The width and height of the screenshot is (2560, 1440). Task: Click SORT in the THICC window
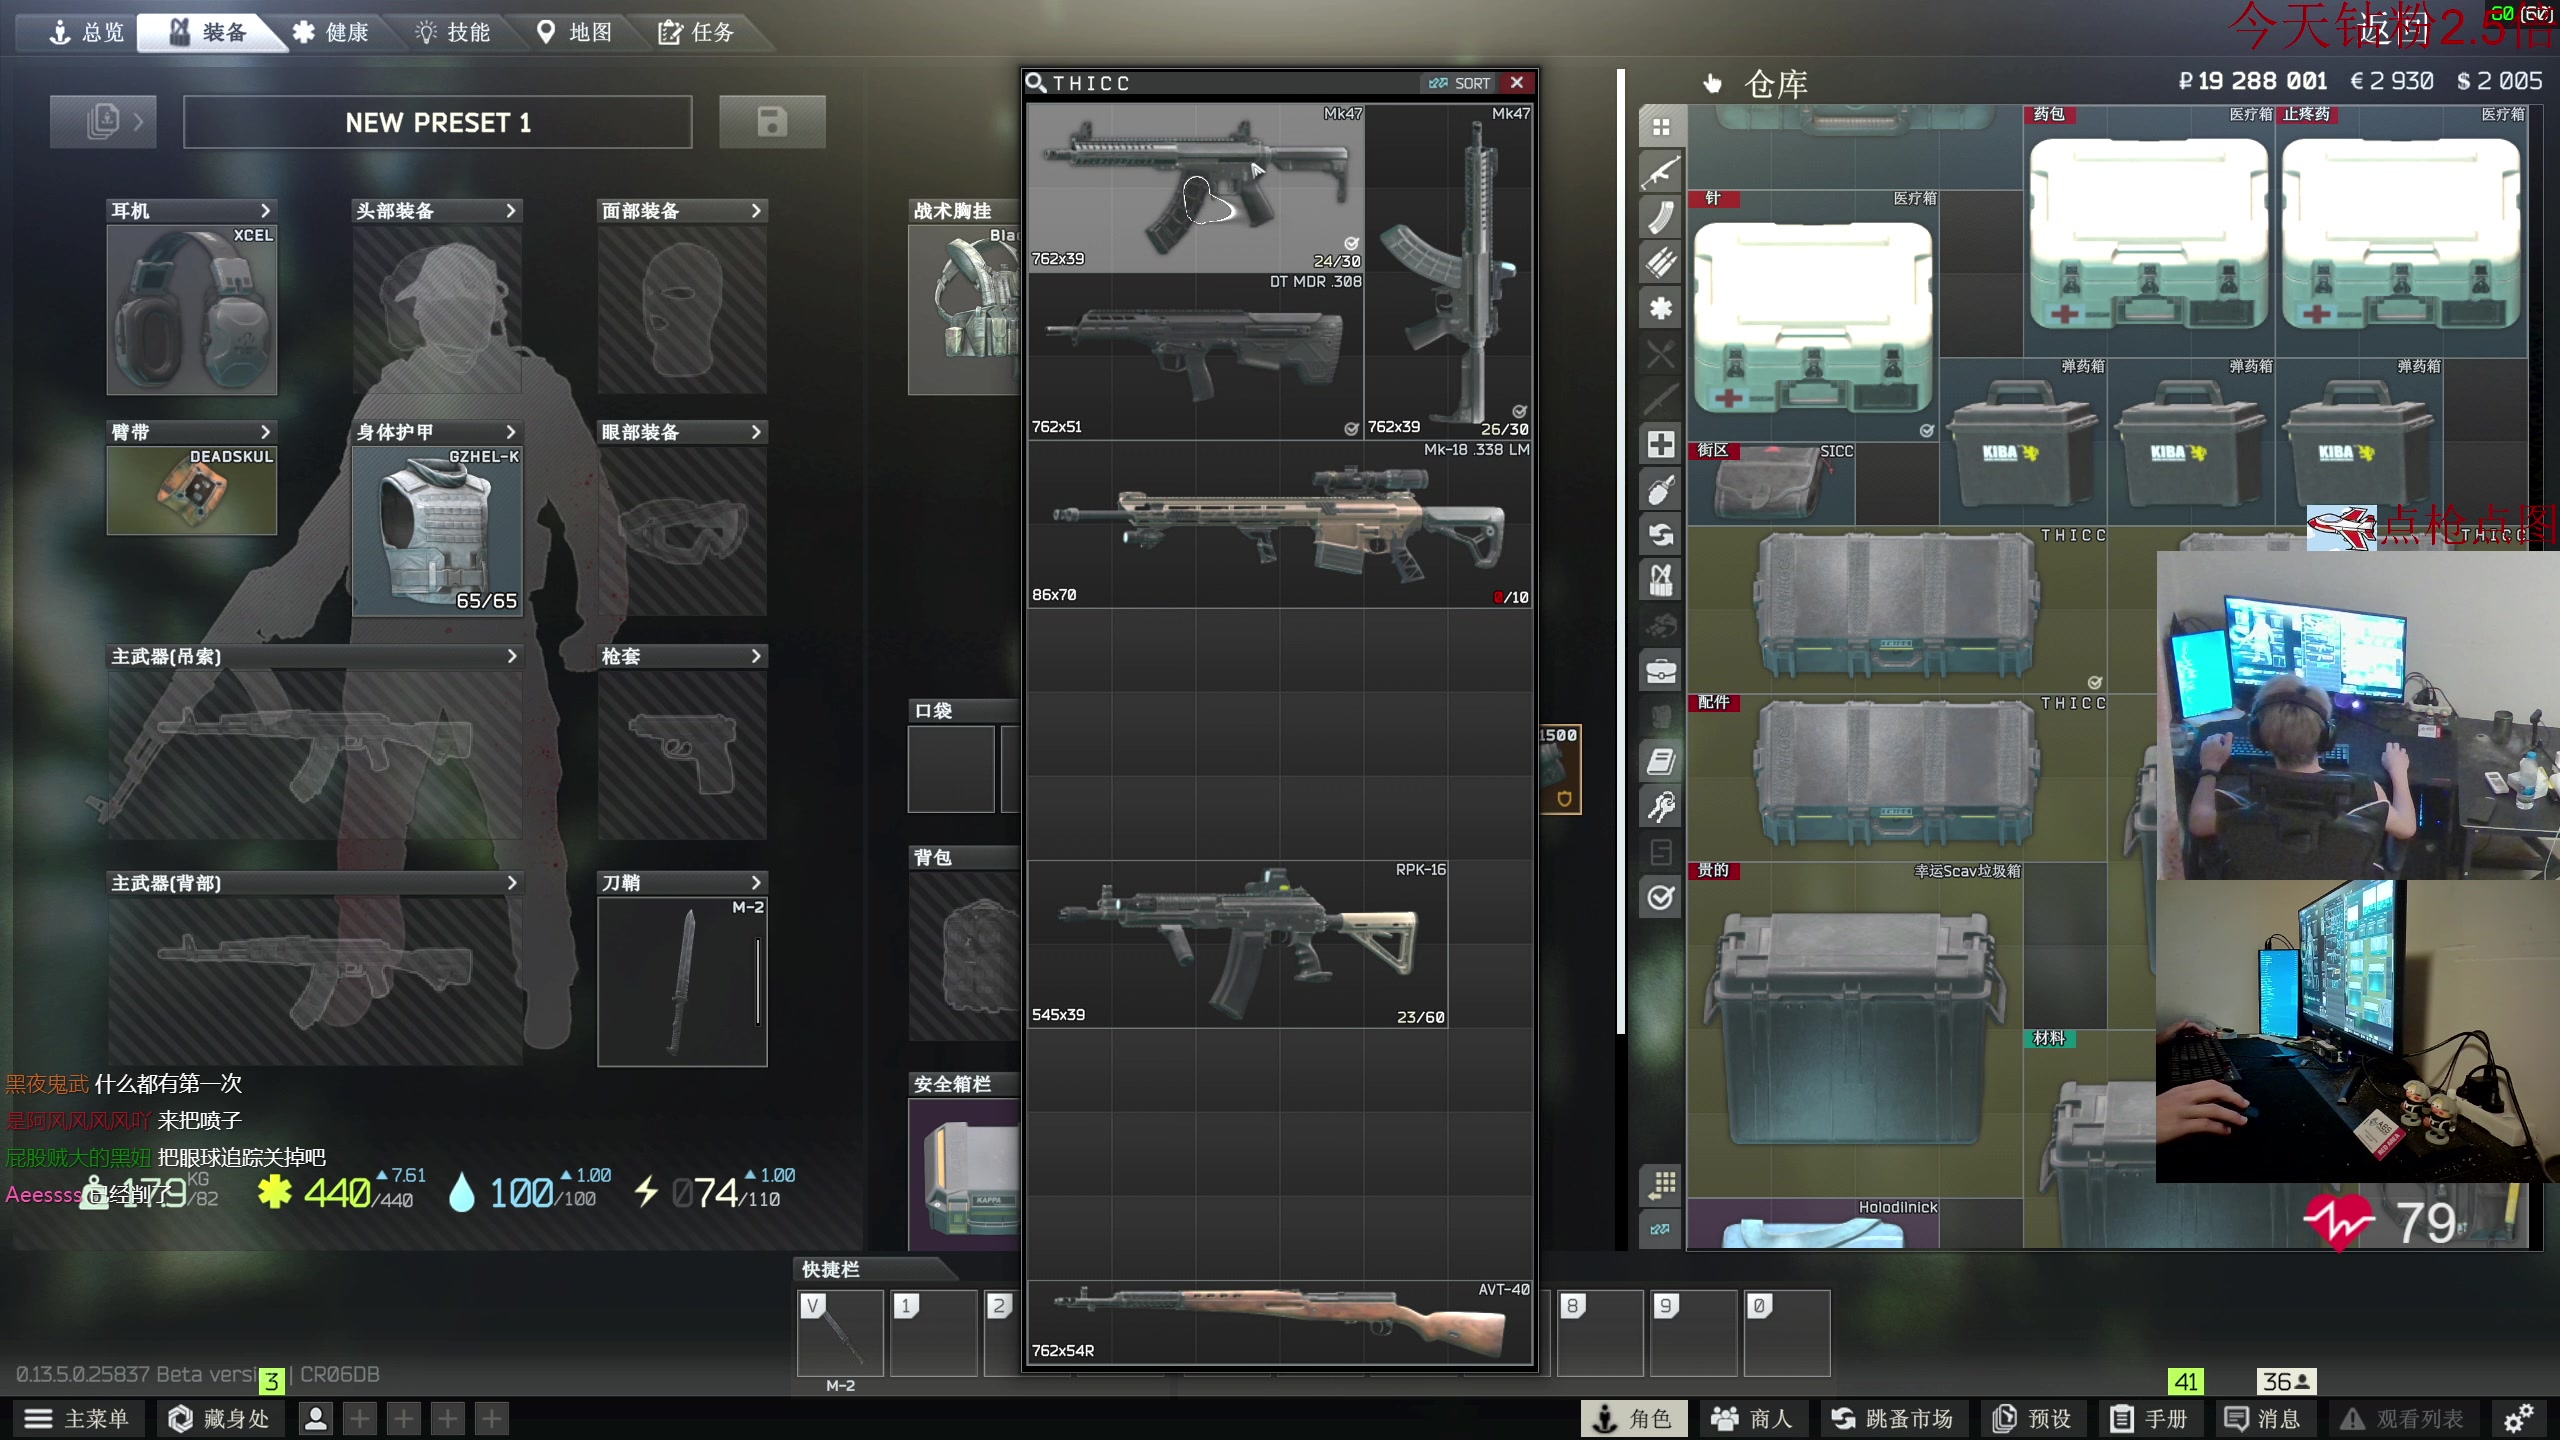tap(1460, 83)
